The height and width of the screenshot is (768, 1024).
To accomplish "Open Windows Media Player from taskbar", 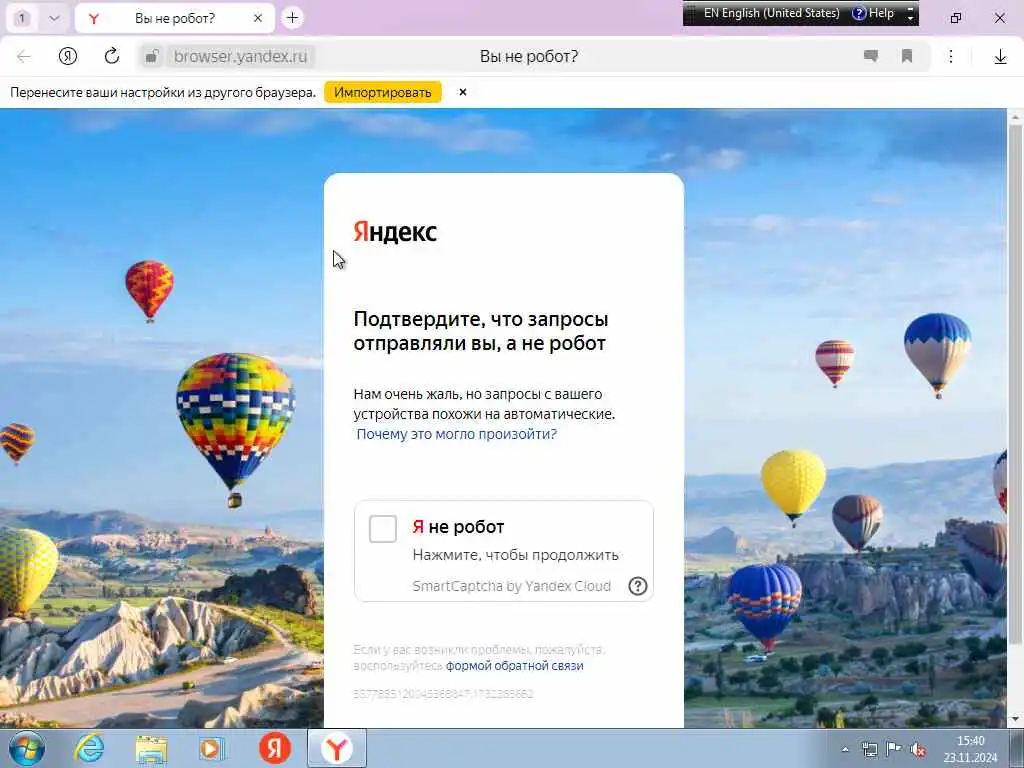I will tap(212, 749).
